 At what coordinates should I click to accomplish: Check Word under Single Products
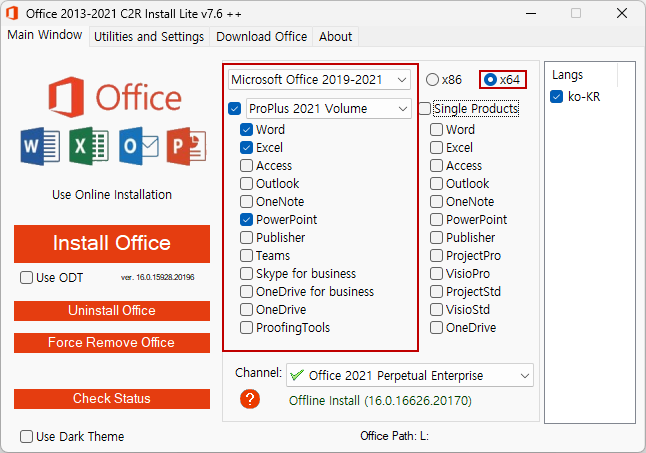click(436, 130)
